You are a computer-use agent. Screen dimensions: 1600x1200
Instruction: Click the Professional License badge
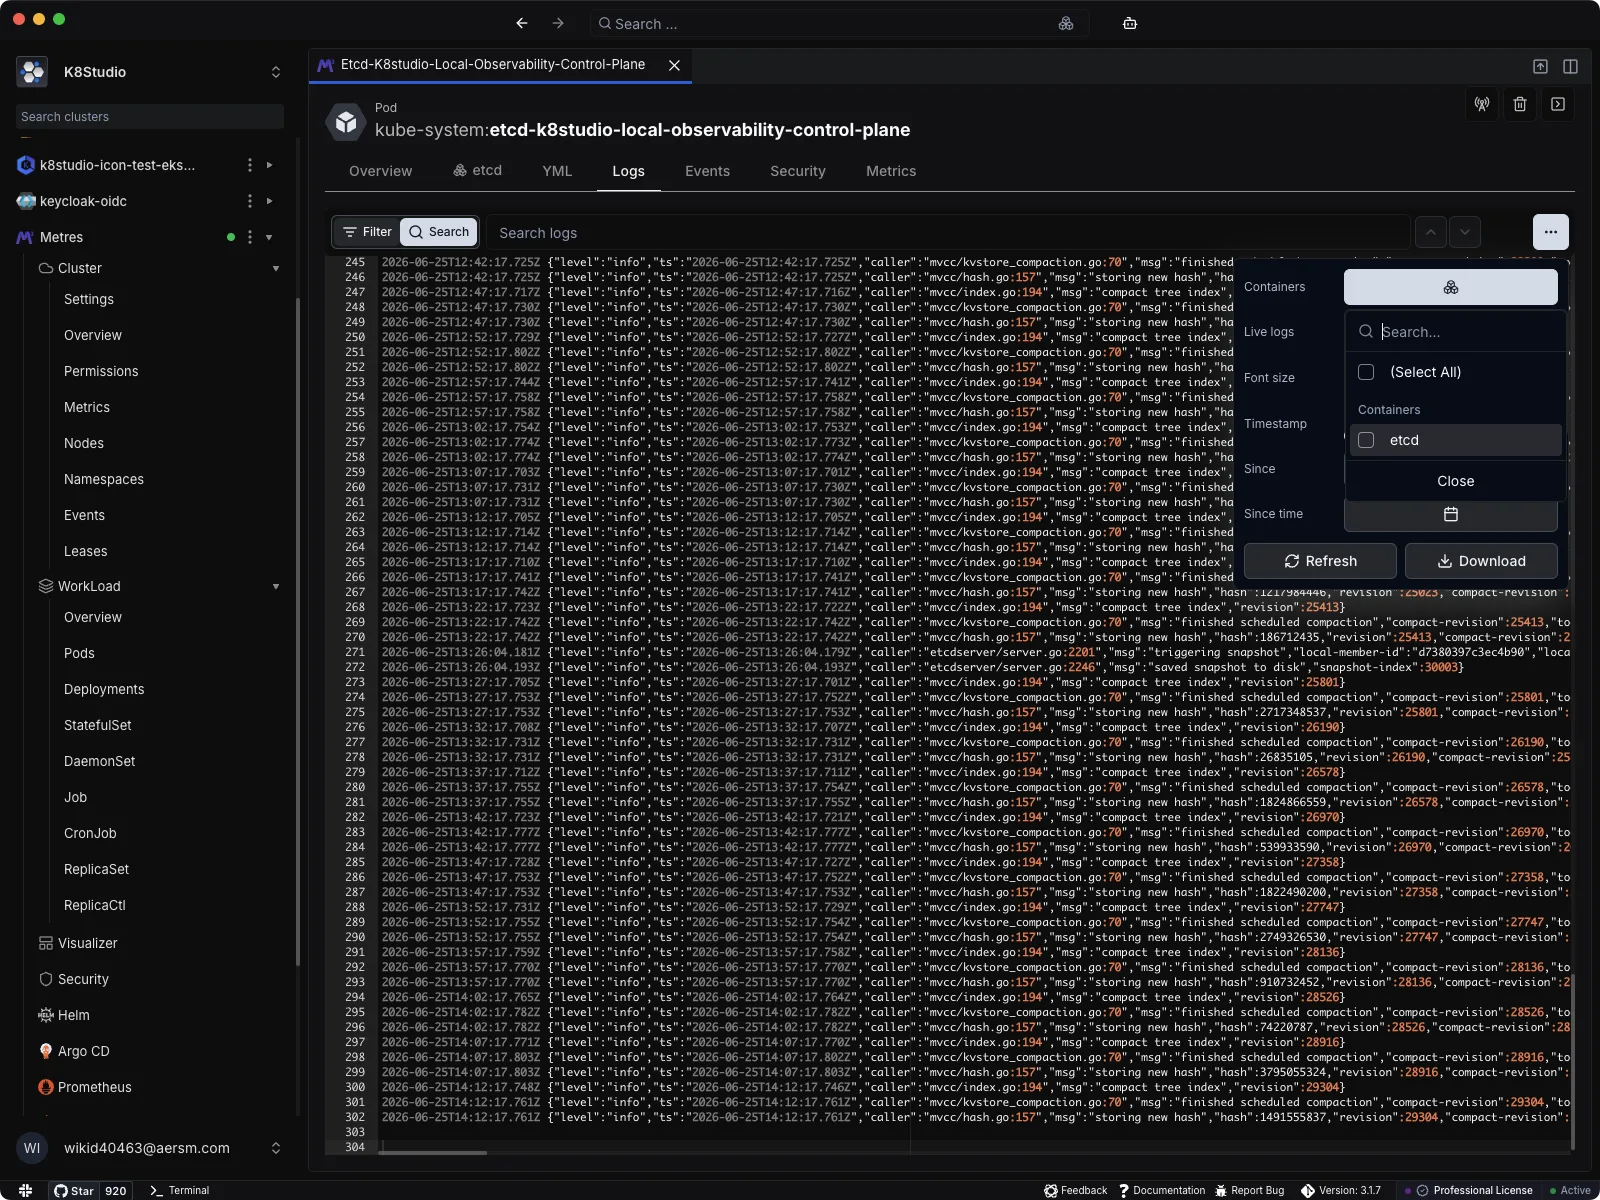click(x=1474, y=1190)
